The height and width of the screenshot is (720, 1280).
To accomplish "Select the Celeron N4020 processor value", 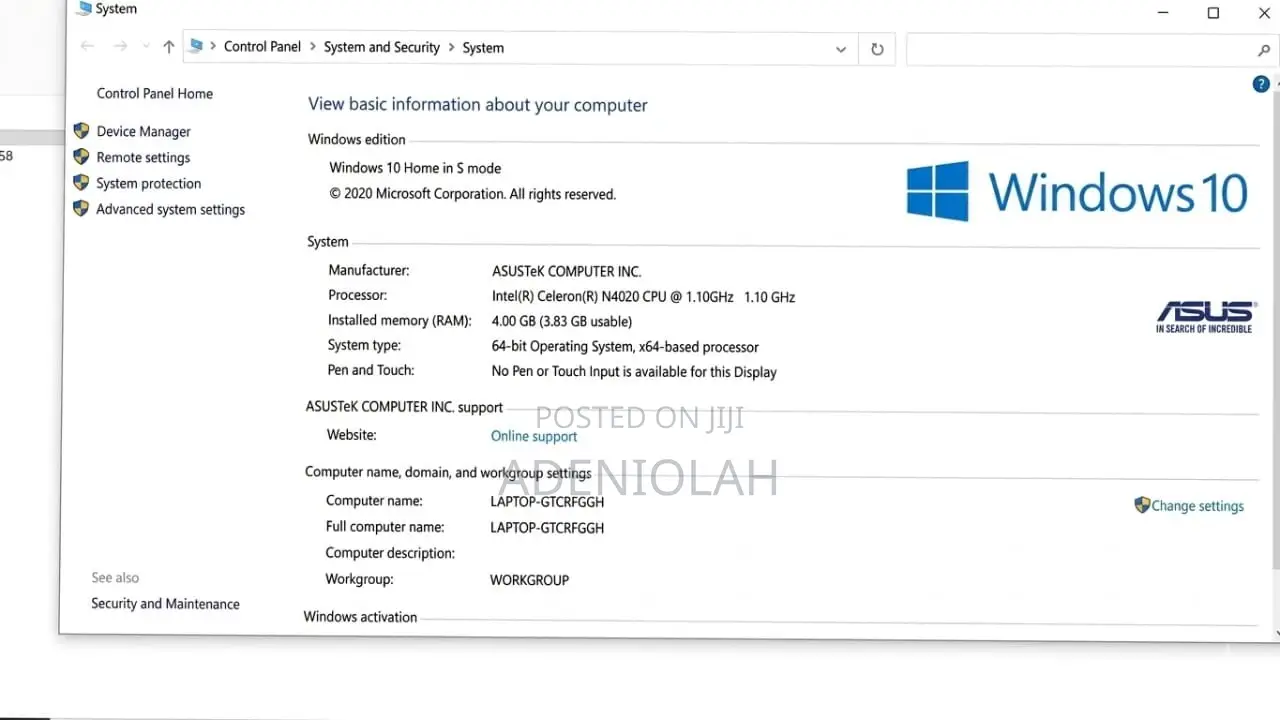I will [643, 297].
